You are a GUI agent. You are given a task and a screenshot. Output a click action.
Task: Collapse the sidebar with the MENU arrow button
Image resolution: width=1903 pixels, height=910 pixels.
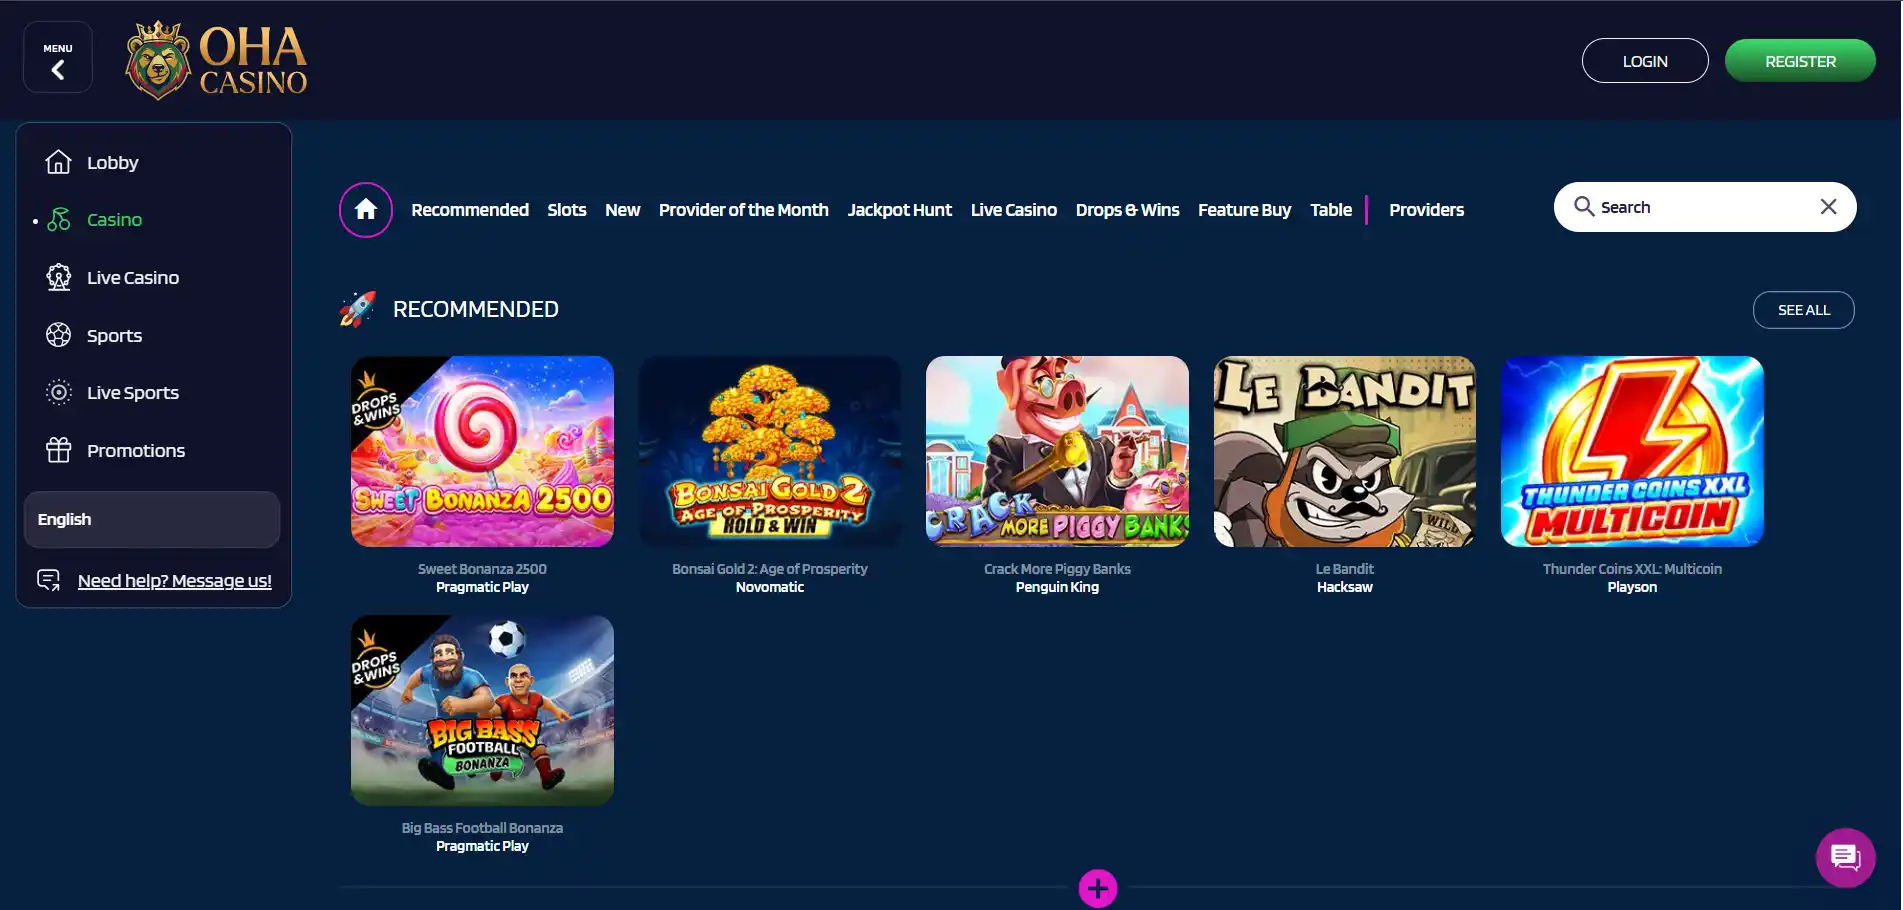point(58,58)
